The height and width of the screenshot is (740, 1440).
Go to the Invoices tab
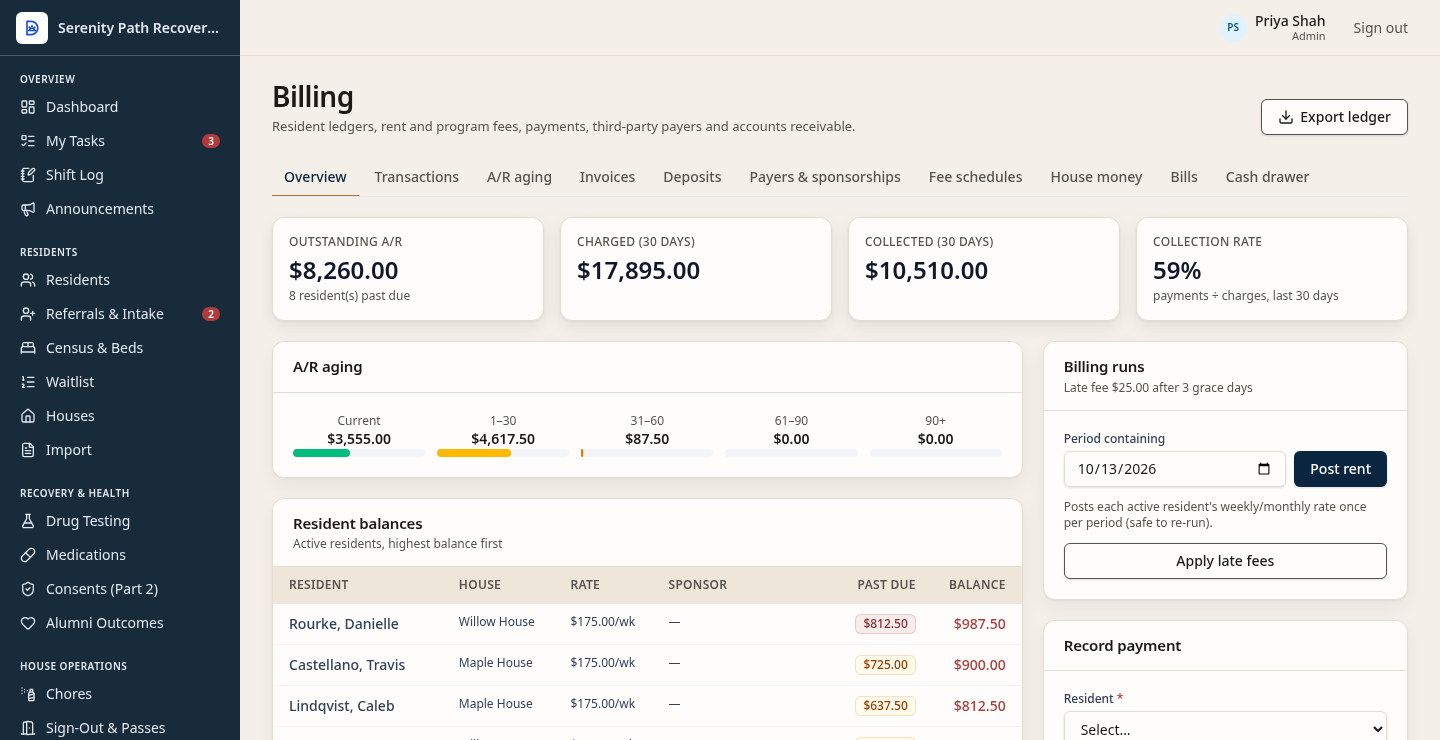pyautogui.click(x=607, y=177)
